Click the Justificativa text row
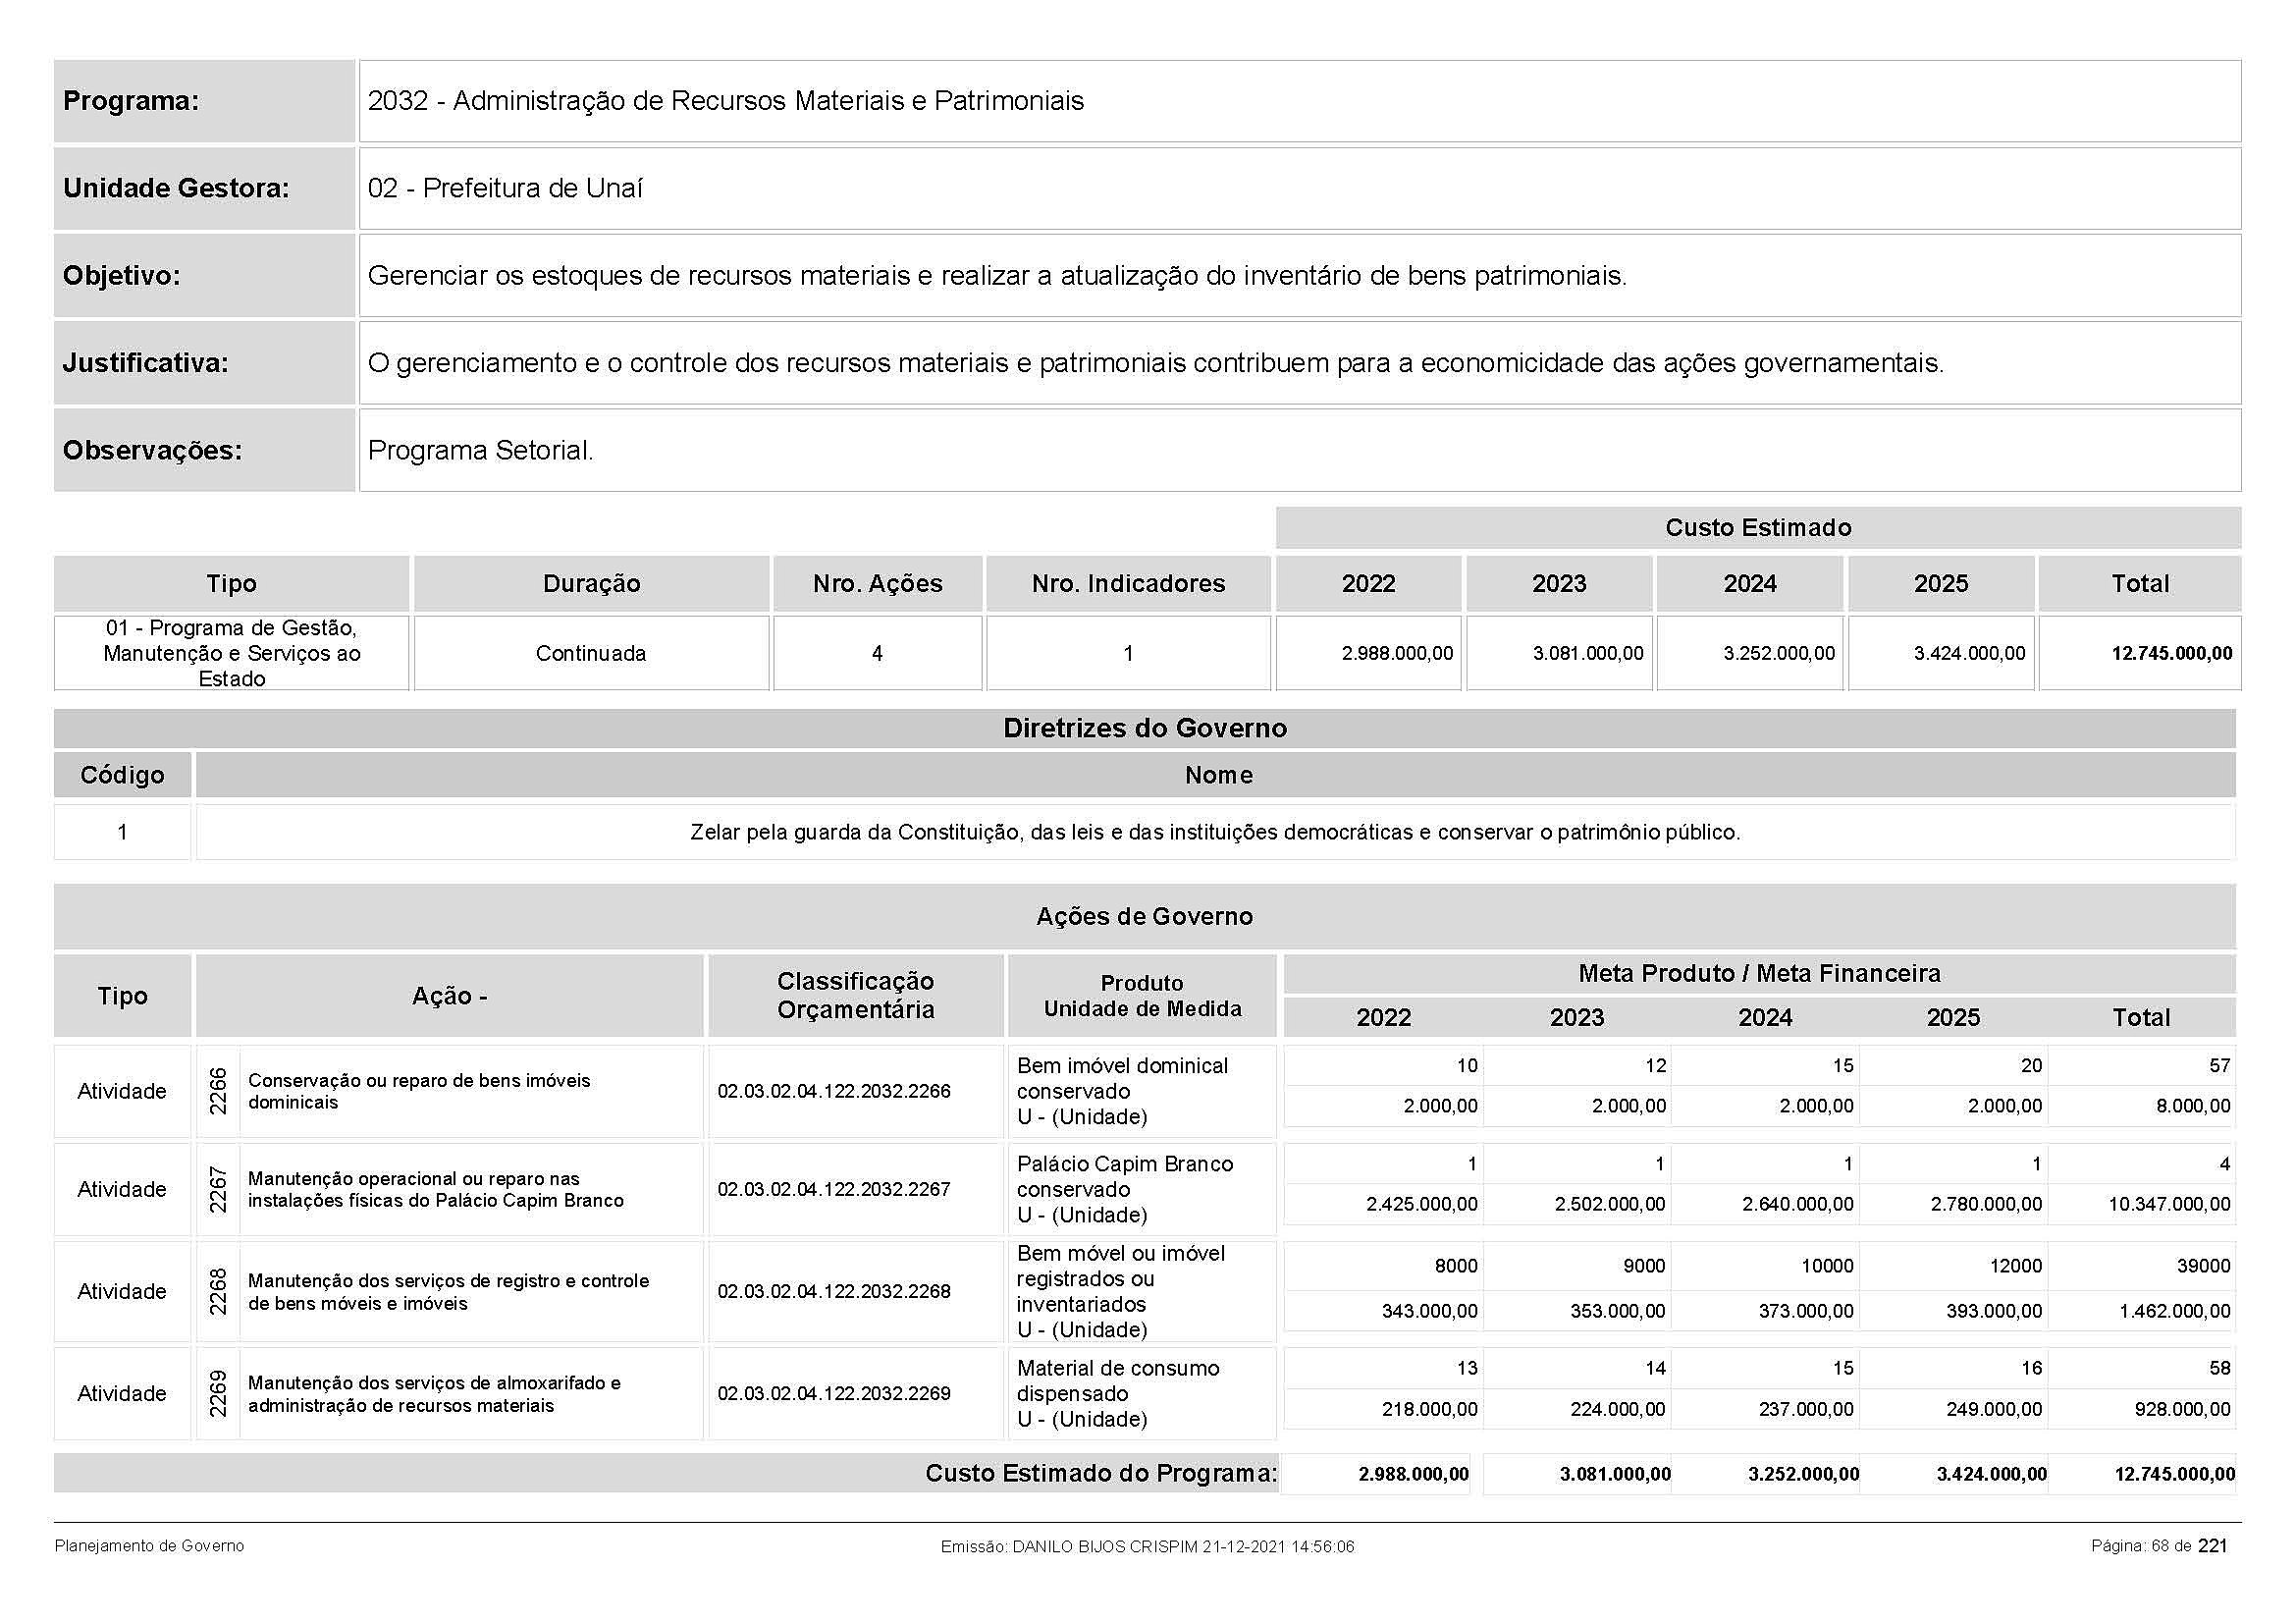Image resolution: width=2296 pixels, height=1623 pixels. (1155, 363)
